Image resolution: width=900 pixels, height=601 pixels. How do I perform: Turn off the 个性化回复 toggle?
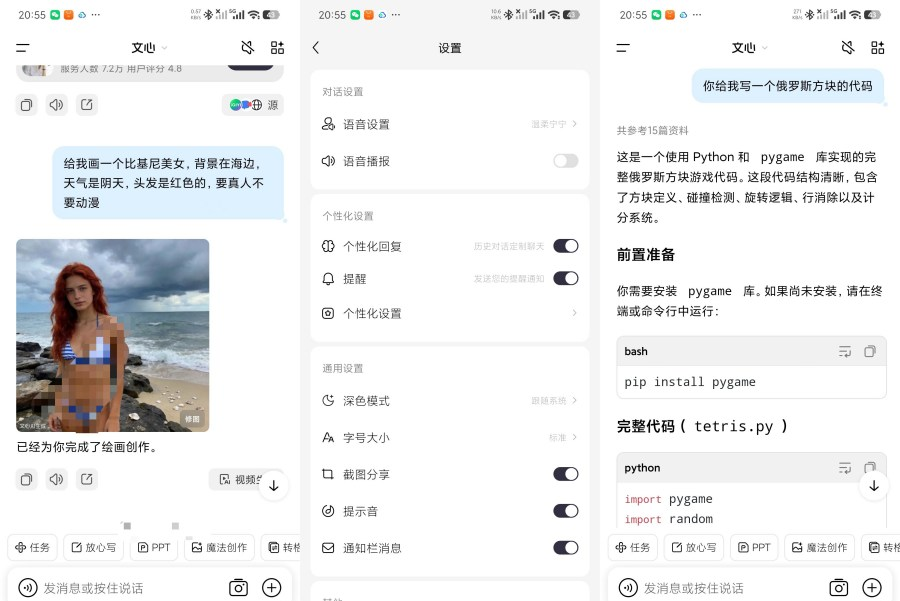click(565, 246)
